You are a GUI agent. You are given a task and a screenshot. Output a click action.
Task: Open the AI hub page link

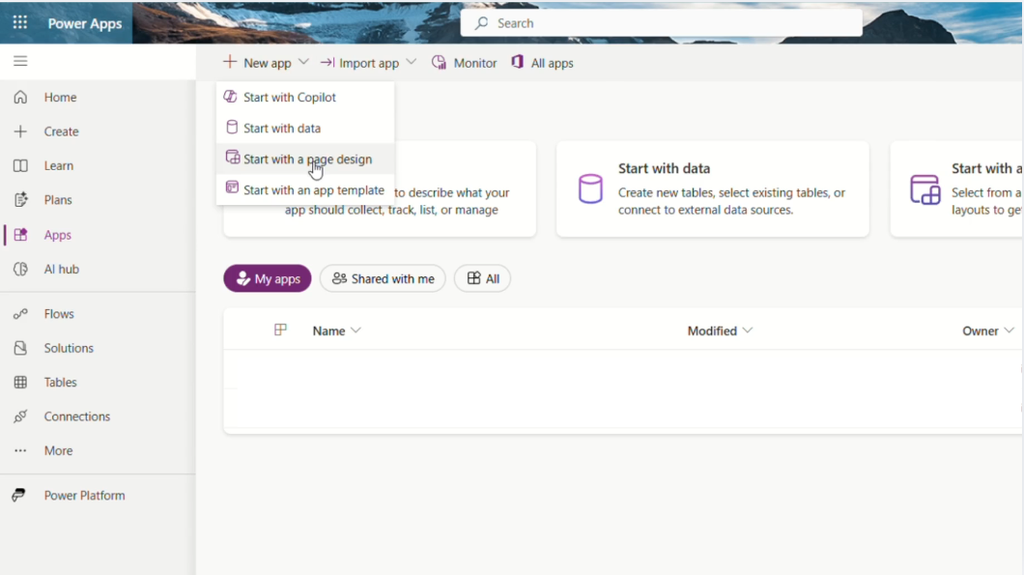[x=61, y=269]
